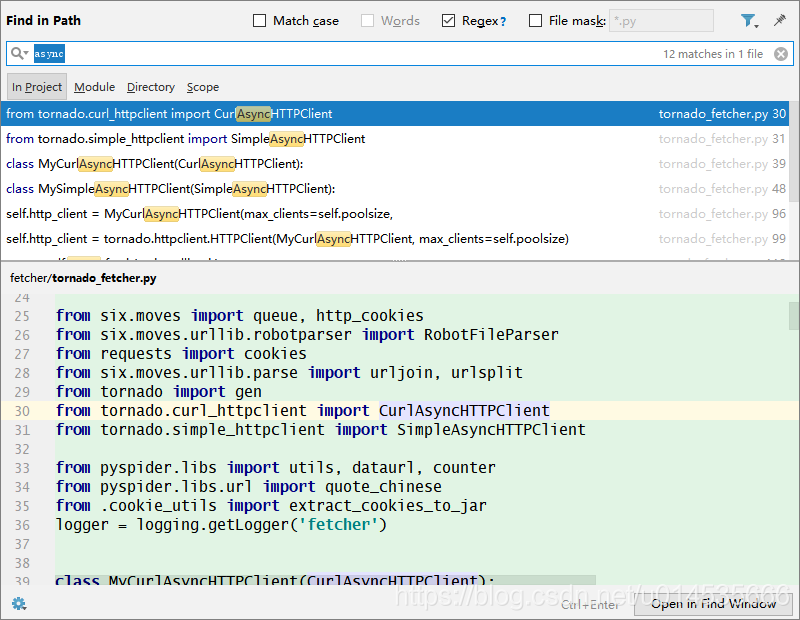The height and width of the screenshot is (620, 800).
Task: Open settings gear at bottom left
Action: click(x=19, y=604)
